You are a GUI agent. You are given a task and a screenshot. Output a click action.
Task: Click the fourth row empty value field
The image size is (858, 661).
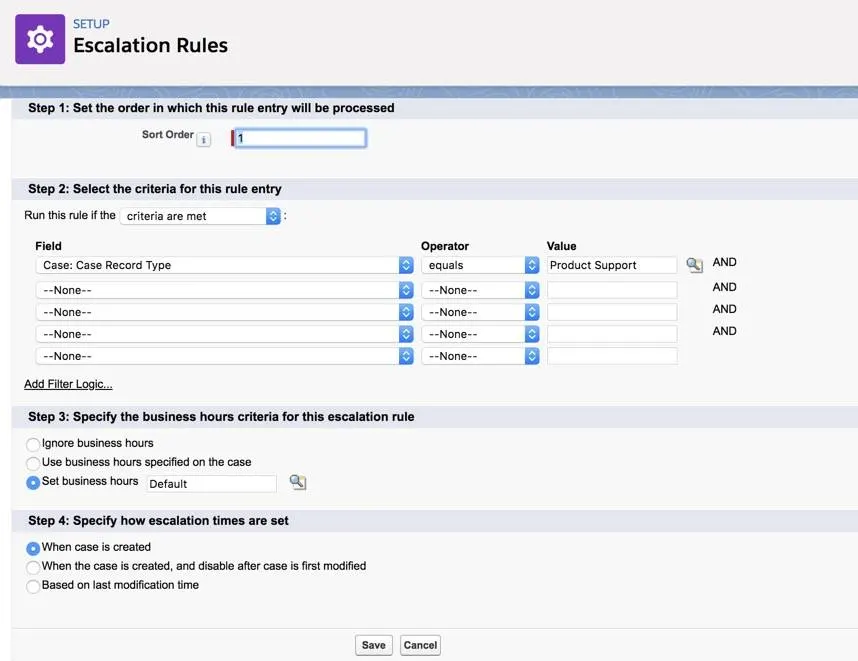tap(612, 334)
